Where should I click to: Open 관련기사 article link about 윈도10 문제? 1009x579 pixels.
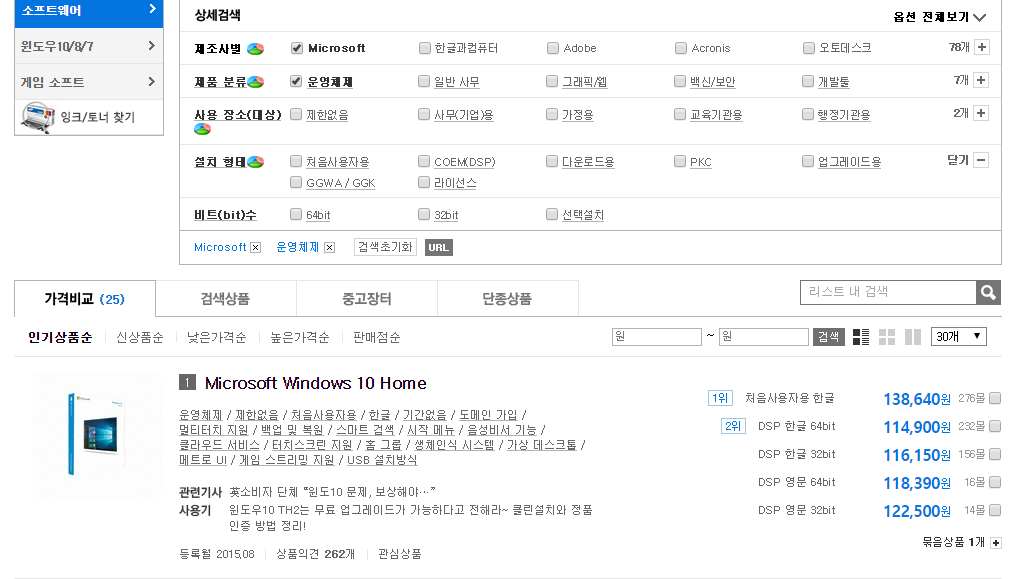click(332, 492)
